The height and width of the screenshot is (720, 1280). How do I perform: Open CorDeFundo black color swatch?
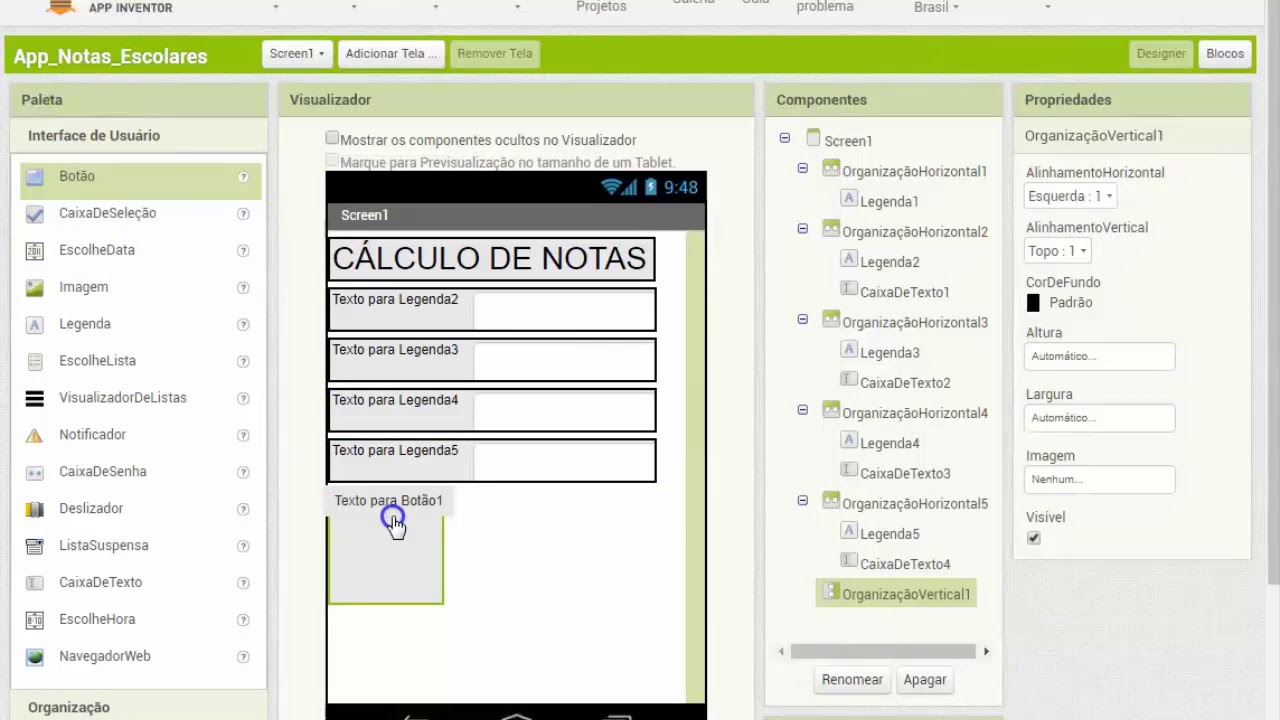(1033, 303)
